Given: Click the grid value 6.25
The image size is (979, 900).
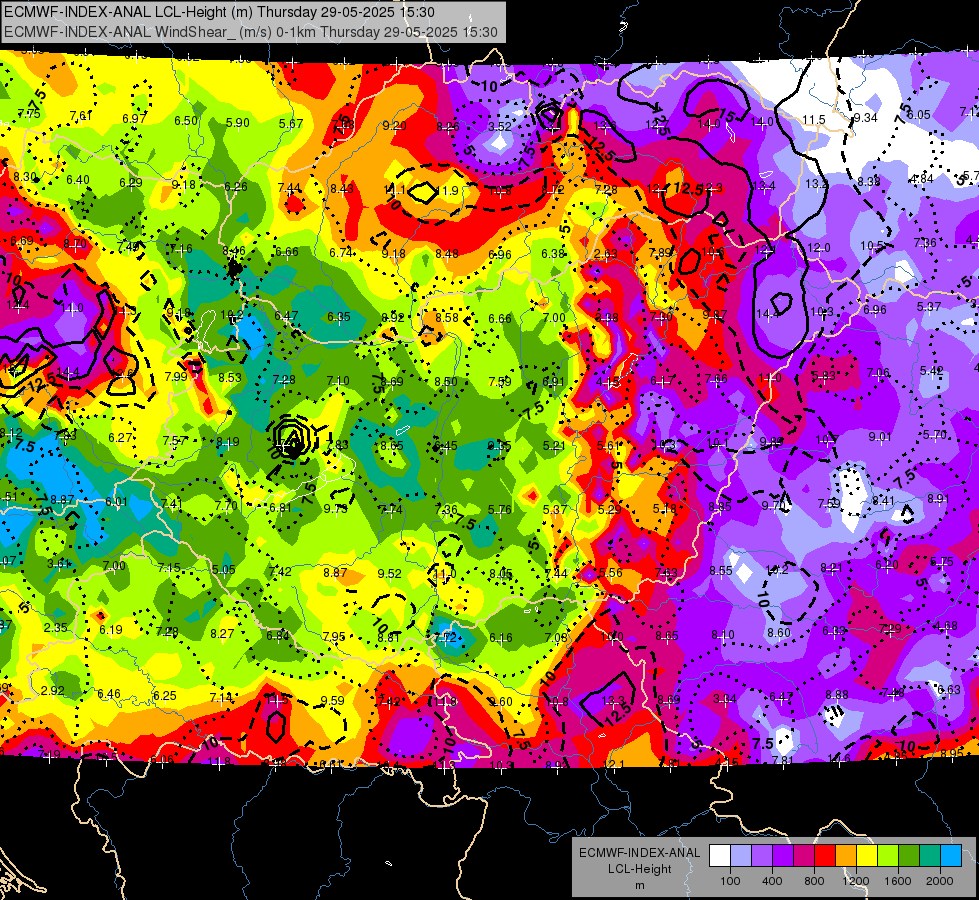Looking at the screenshot, I should pos(165,695).
